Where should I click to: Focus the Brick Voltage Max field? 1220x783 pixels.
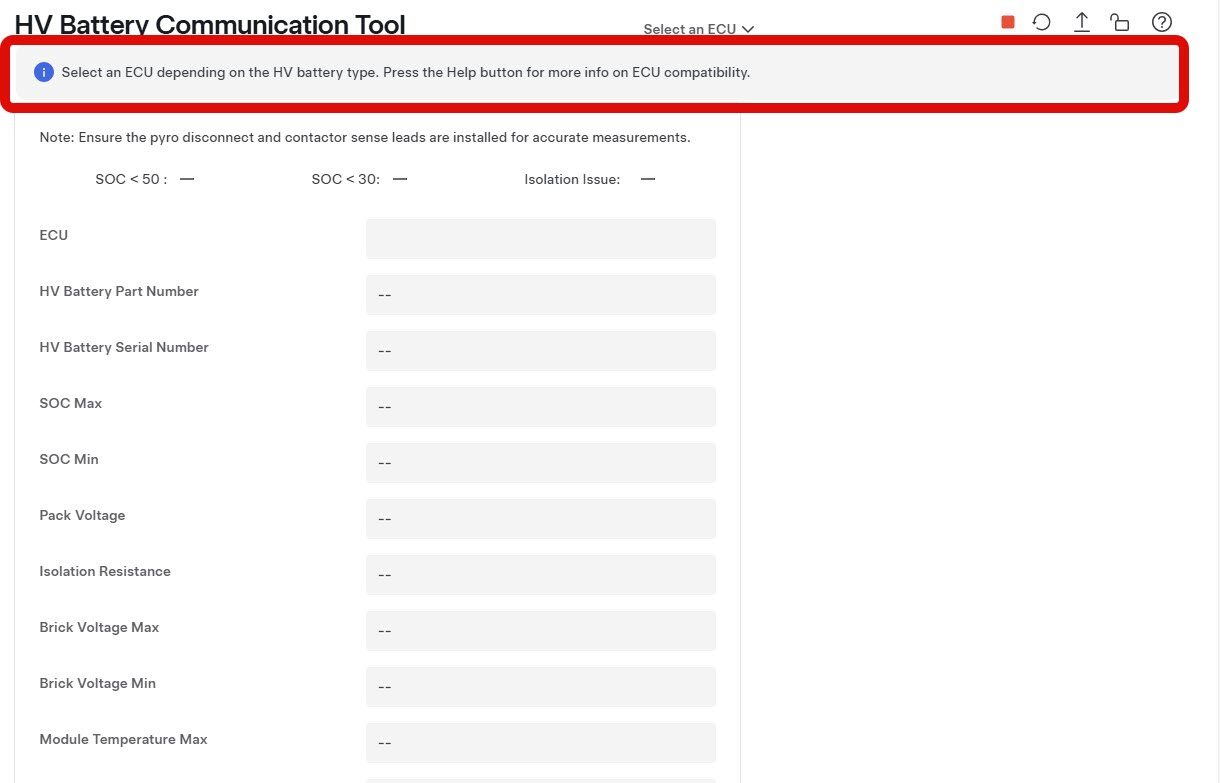click(x=540, y=631)
